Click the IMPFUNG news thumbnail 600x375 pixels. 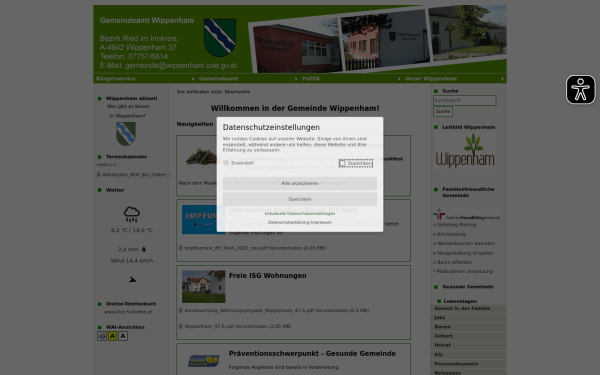pyautogui.click(x=204, y=220)
